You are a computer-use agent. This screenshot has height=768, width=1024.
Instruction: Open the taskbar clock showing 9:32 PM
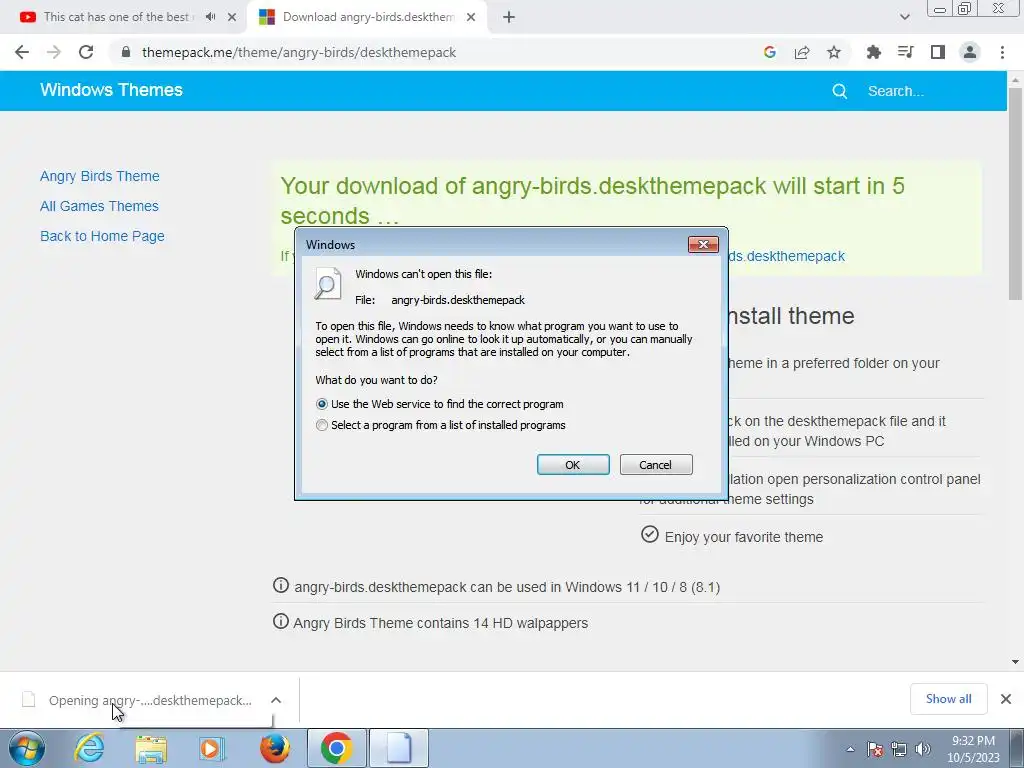pos(973,749)
